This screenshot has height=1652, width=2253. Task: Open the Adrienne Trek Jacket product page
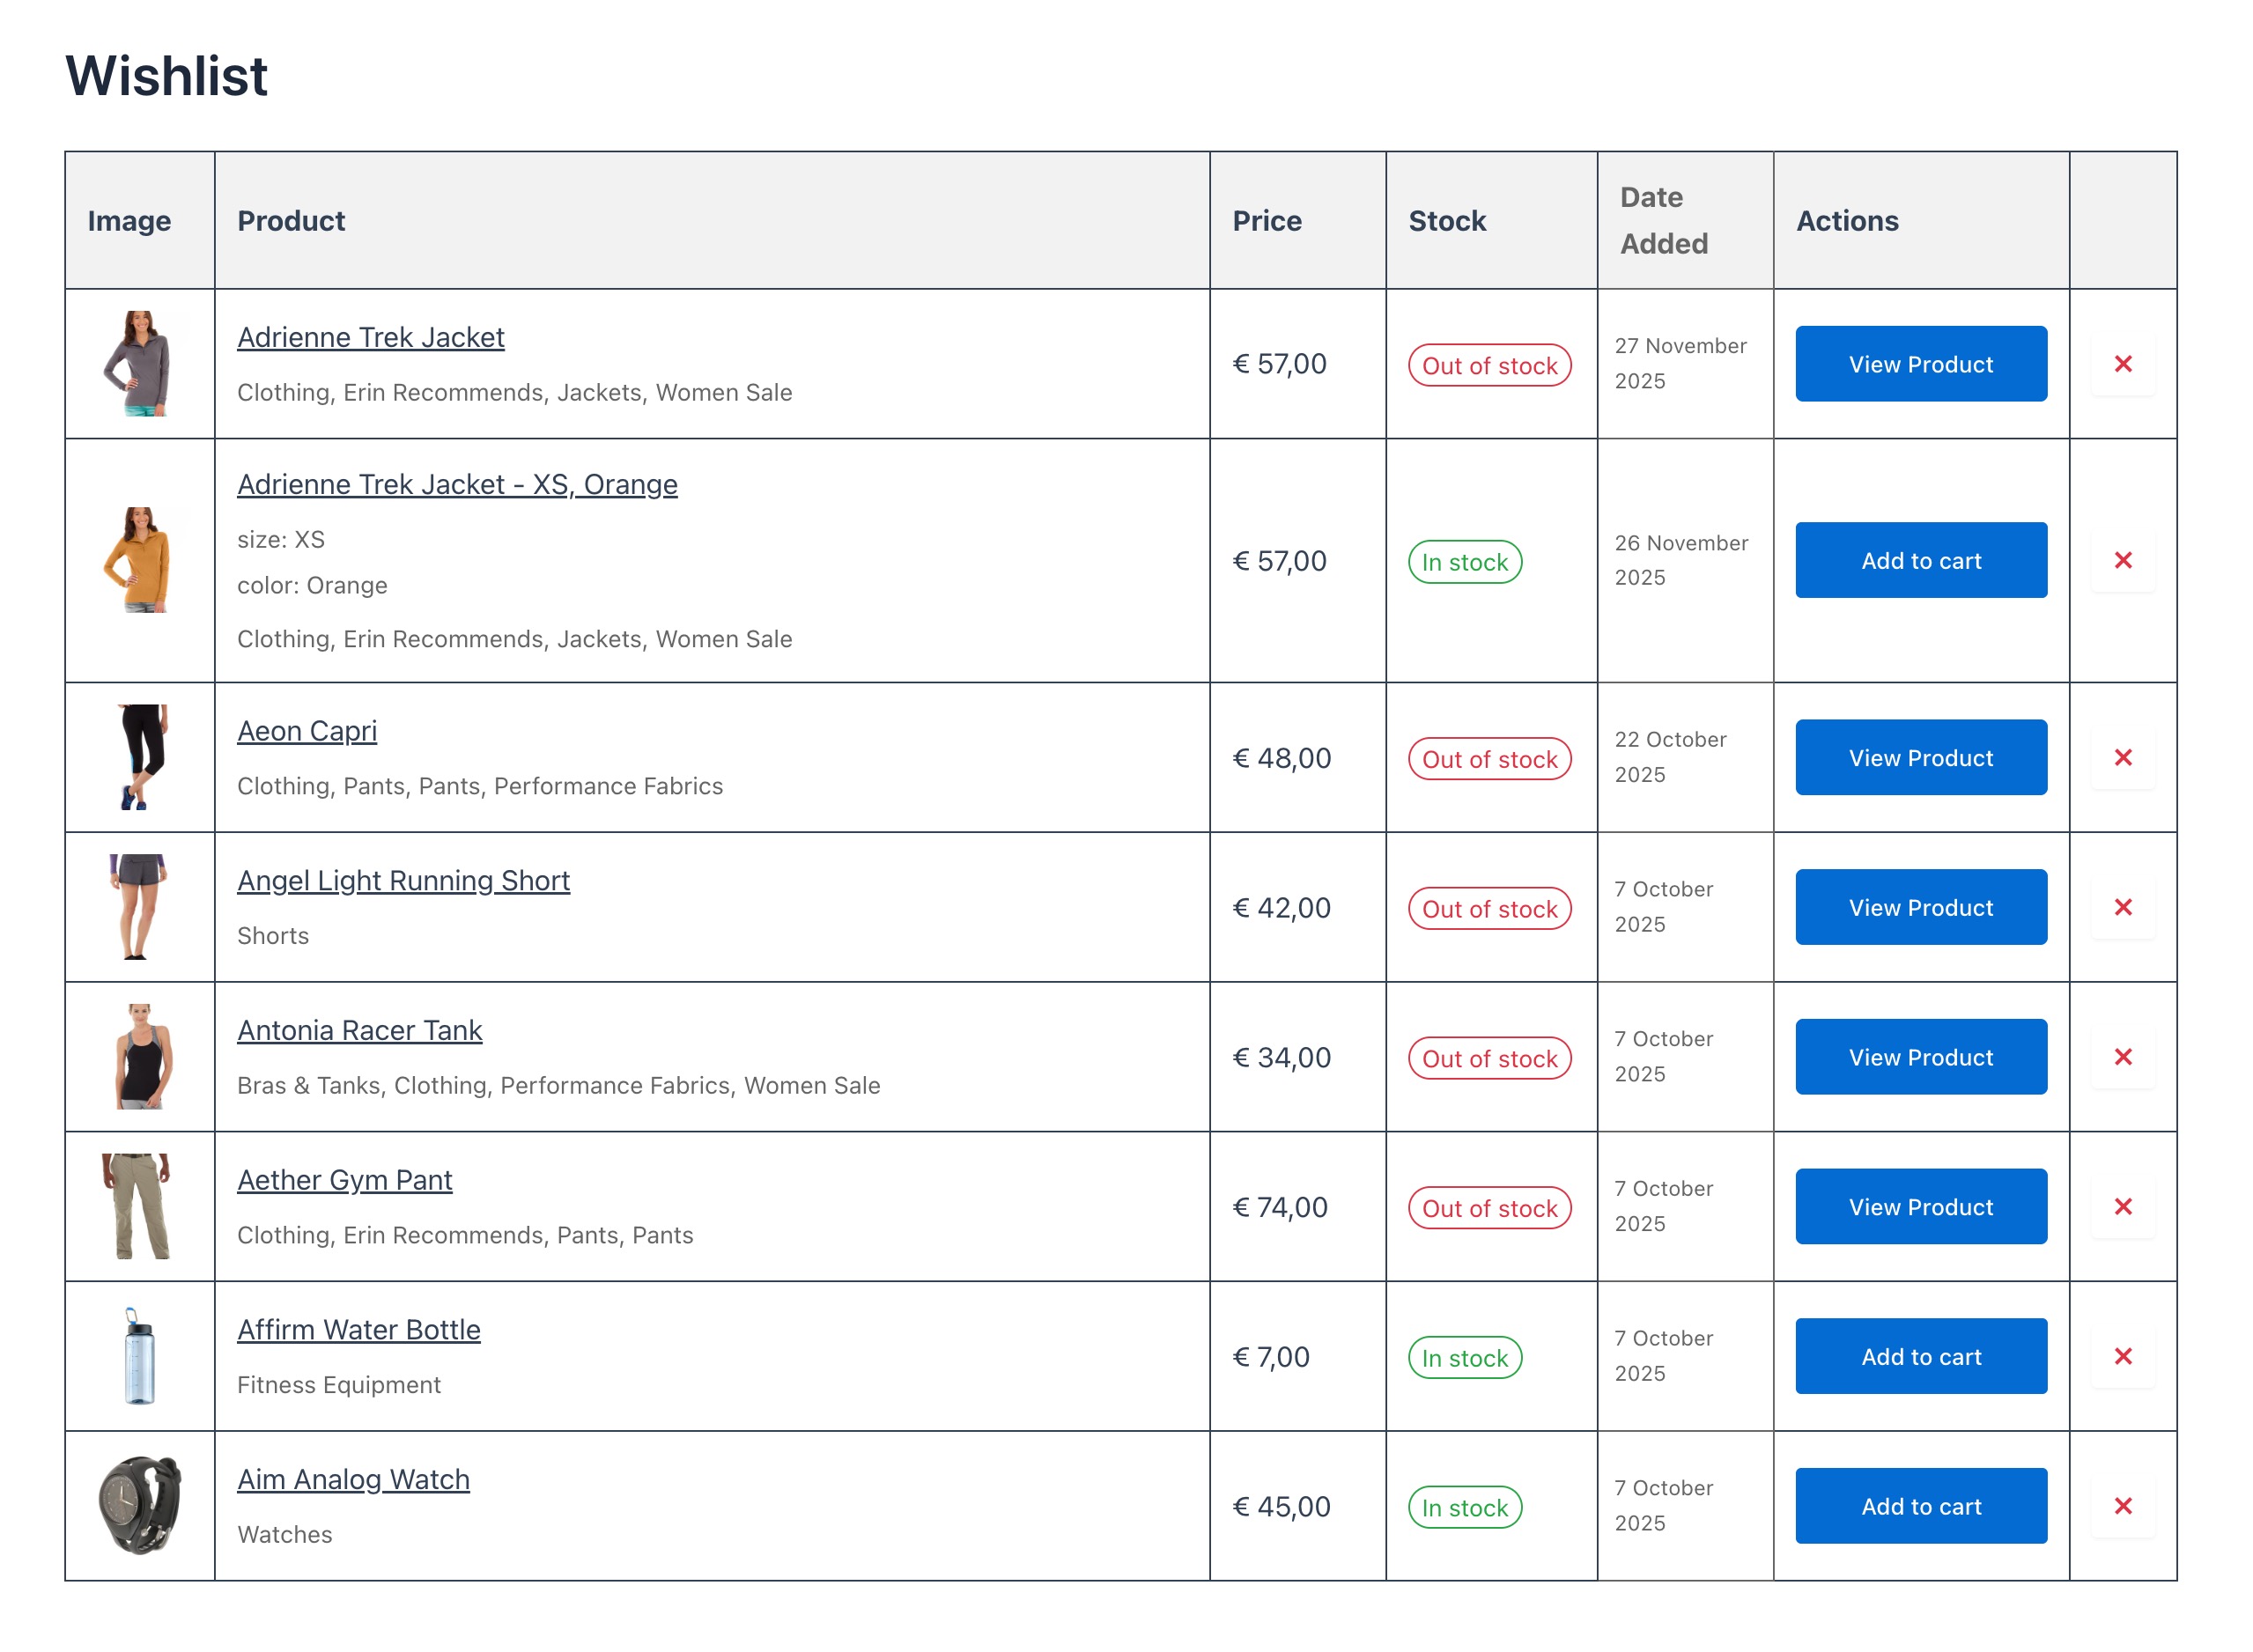click(x=371, y=337)
